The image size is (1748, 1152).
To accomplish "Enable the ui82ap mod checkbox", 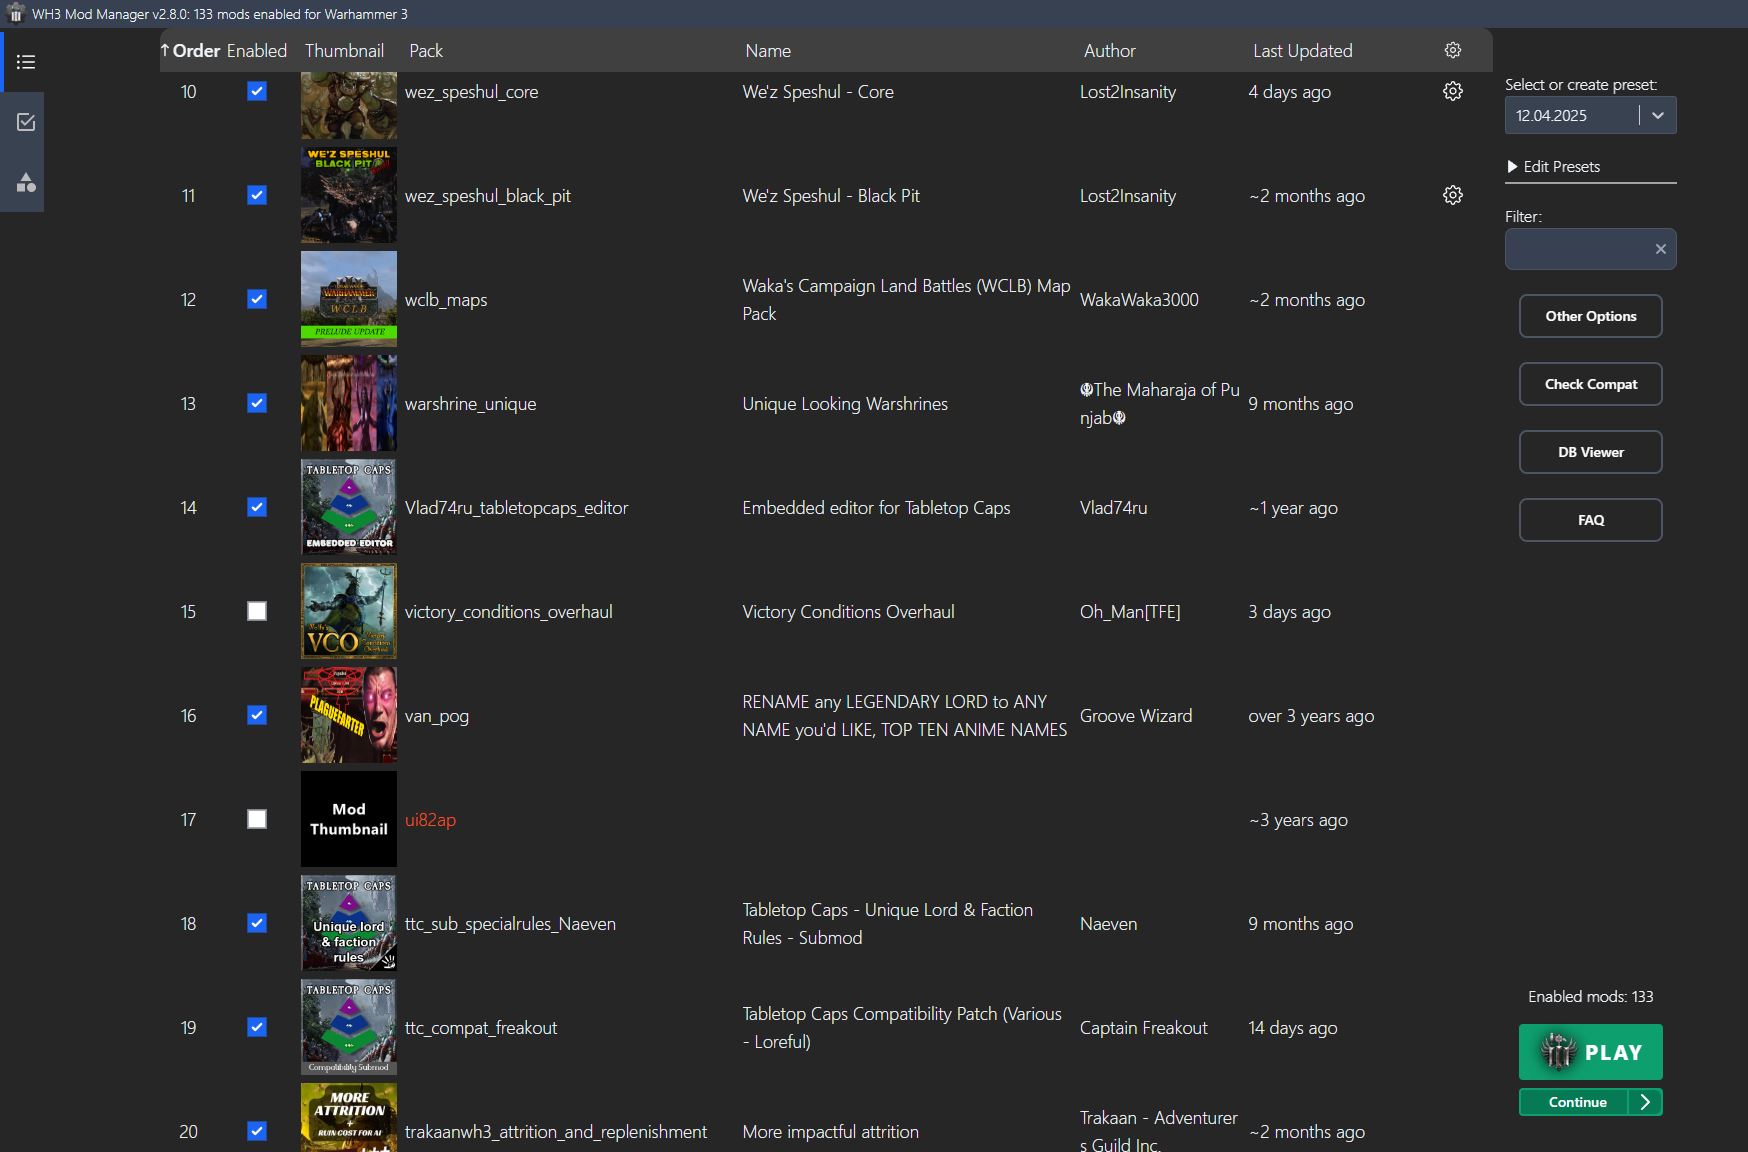I will [257, 819].
